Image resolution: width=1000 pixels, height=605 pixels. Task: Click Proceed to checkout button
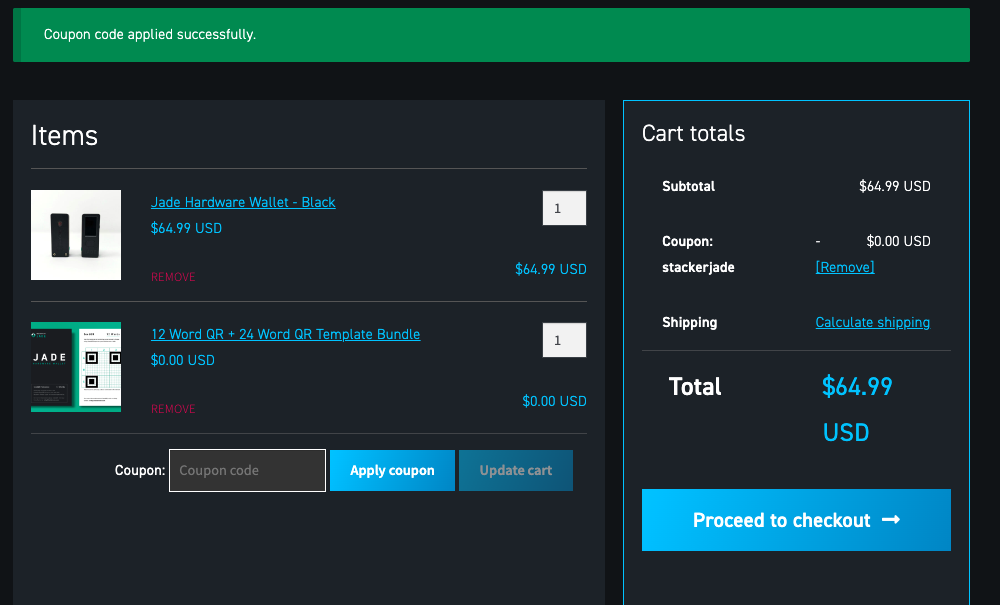796,520
